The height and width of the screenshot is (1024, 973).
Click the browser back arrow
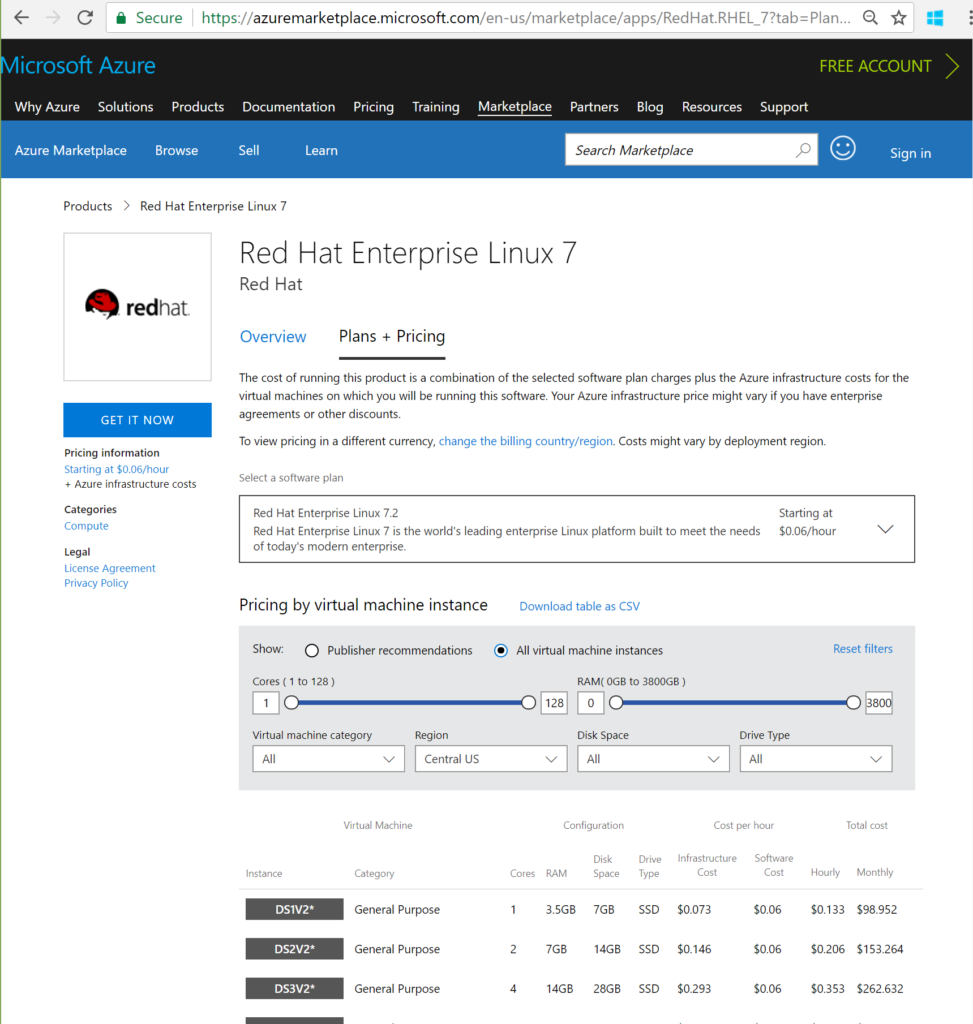pyautogui.click(x=22, y=18)
